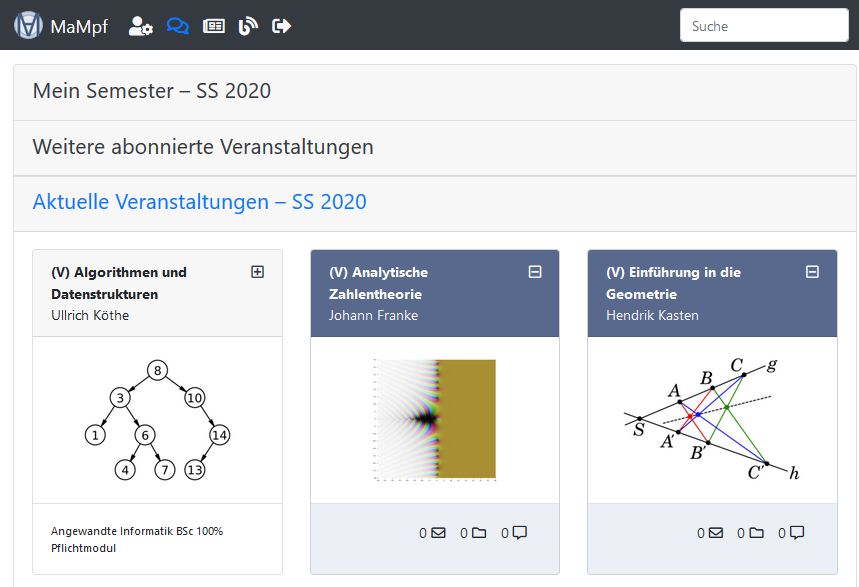The height and width of the screenshot is (587, 859).
Task: Open the news newspaper icon
Action: click(214, 26)
